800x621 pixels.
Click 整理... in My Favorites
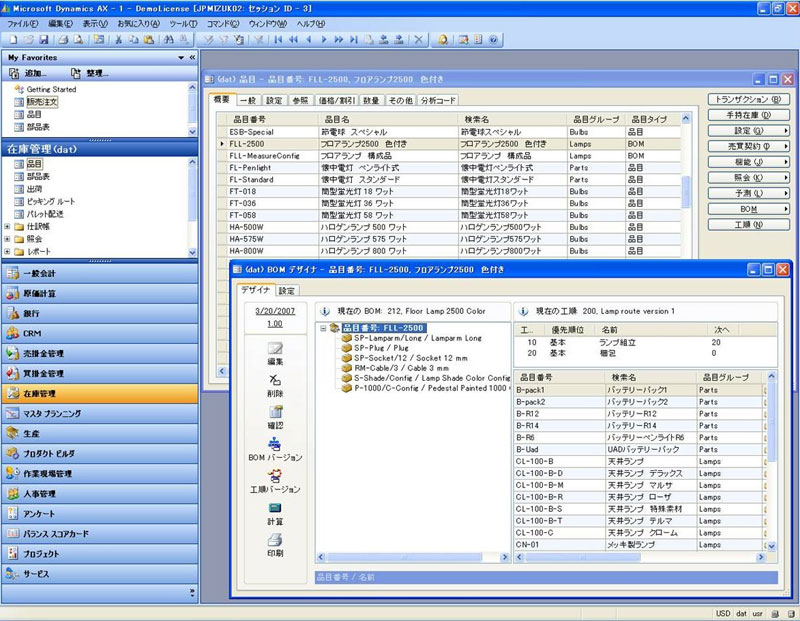tap(90, 73)
